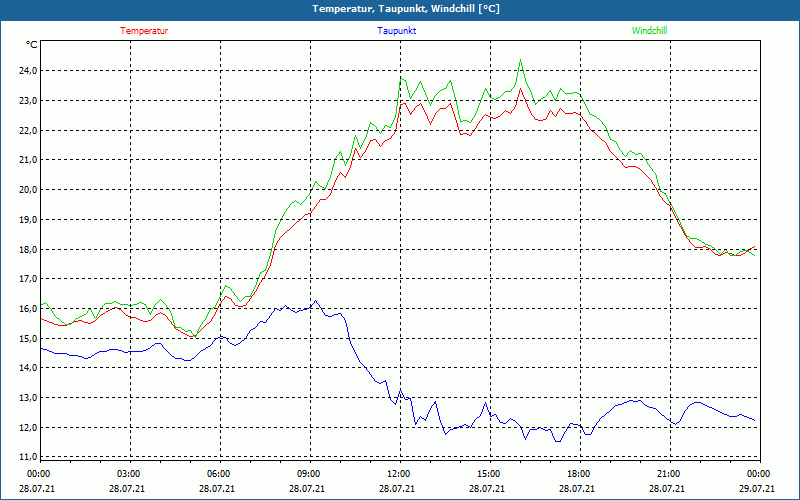Viewport: 800px width, 500px height.
Task: Select the 22,0 y-axis value
Action: (x=29, y=131)
